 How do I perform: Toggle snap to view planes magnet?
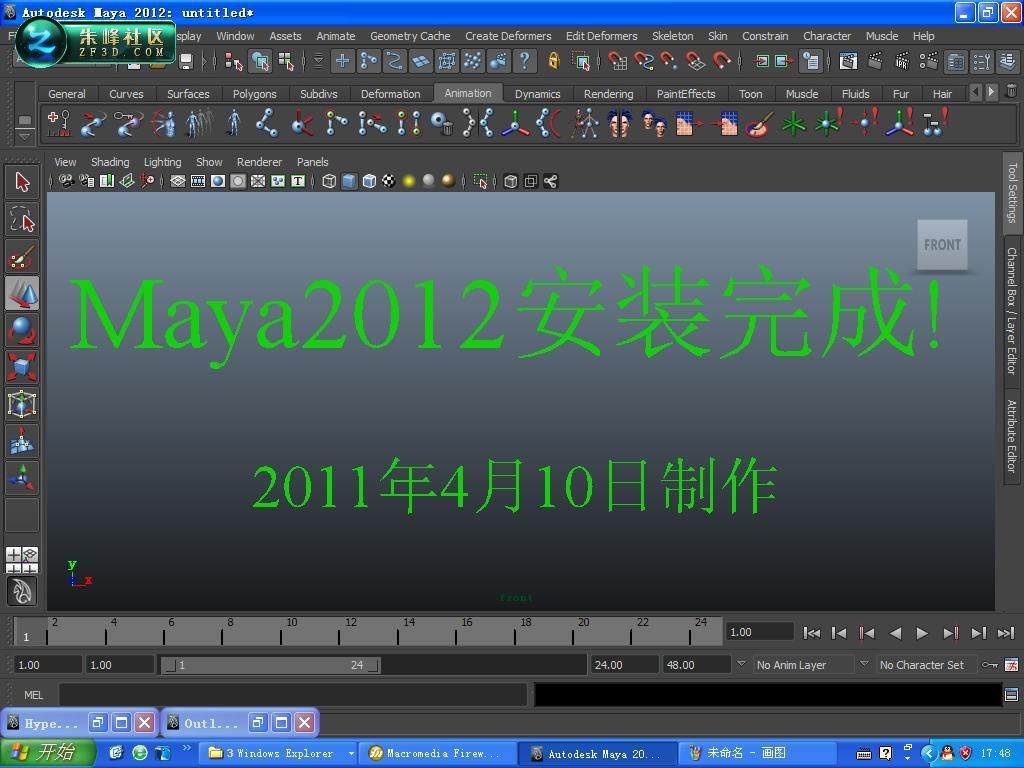695,61
